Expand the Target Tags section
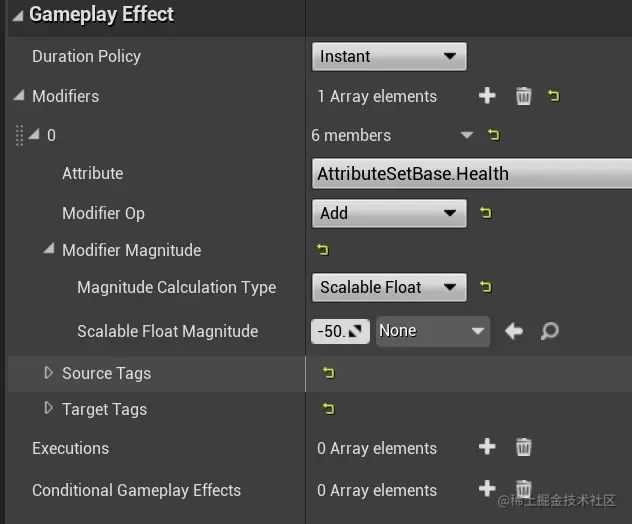Image resolution: width=632 pixels, height=524 pixels. click(48, 409)
